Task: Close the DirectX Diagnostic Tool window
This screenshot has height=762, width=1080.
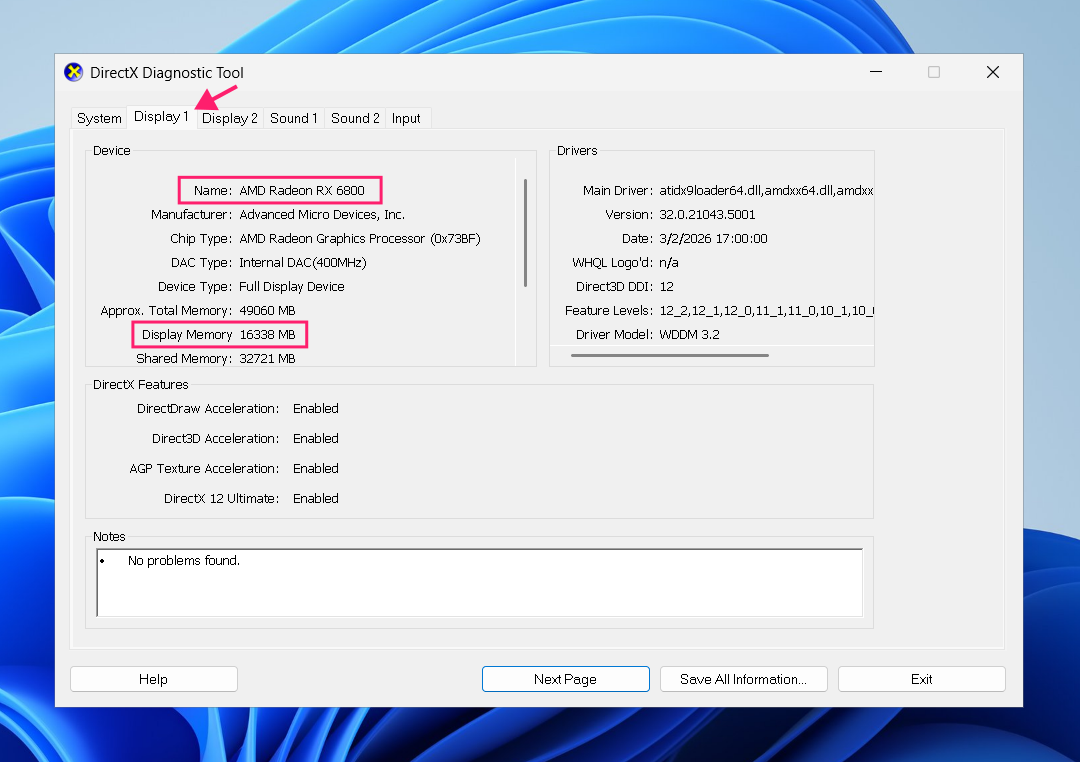Action: 993,72
